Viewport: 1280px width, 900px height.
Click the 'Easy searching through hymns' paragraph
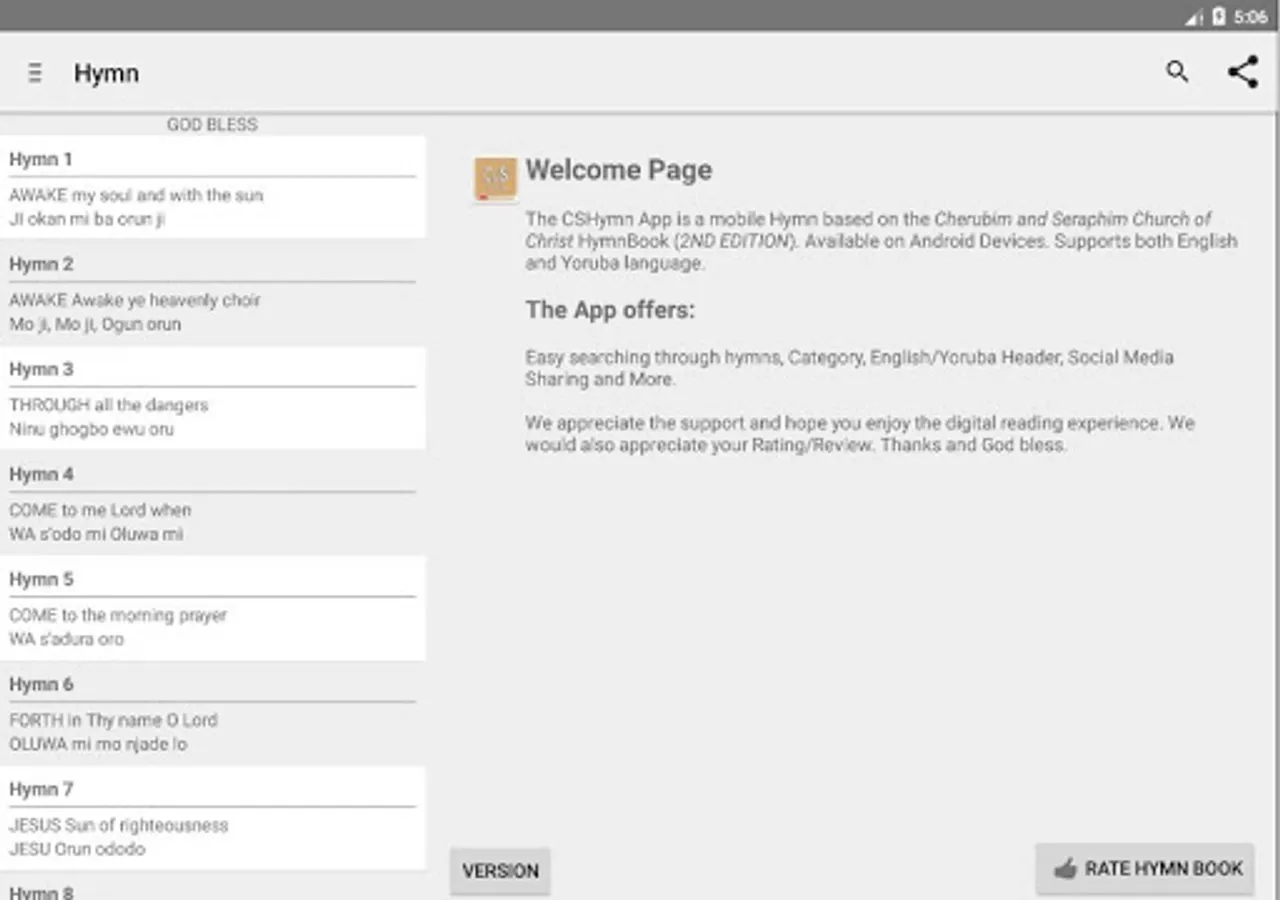(x=850, y=368)
